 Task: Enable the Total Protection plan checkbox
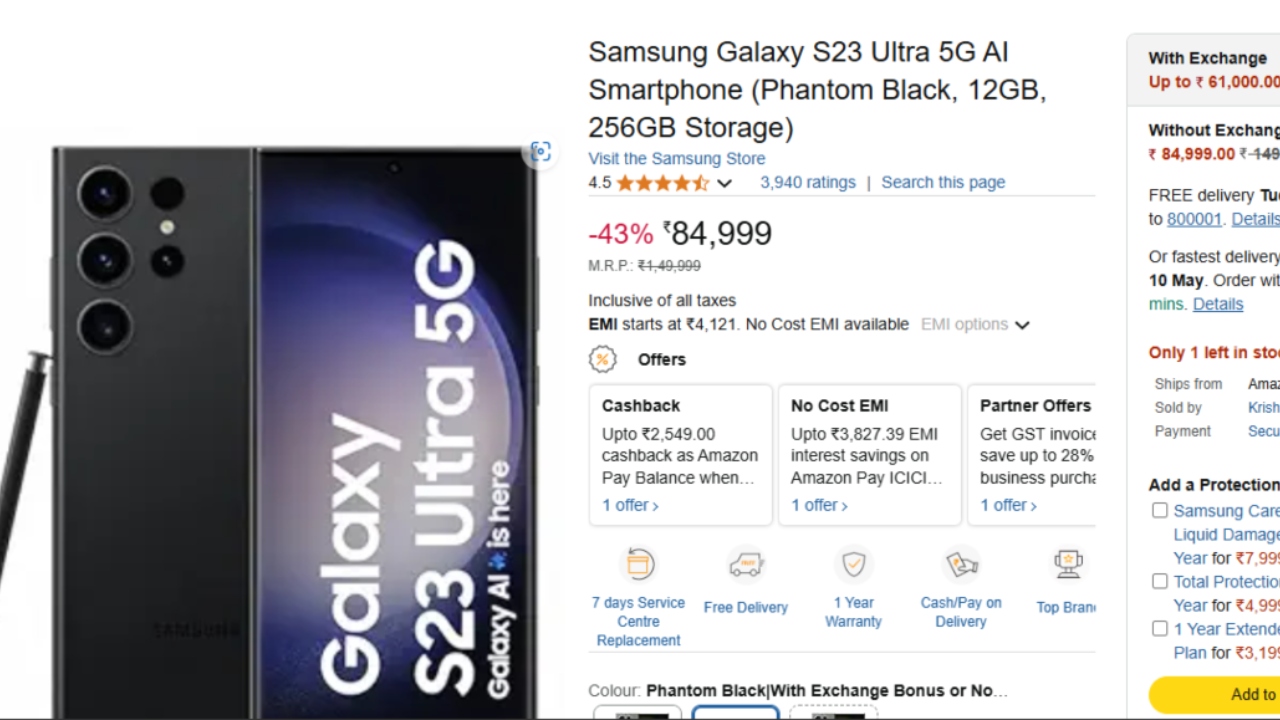tap(1160, 581)
